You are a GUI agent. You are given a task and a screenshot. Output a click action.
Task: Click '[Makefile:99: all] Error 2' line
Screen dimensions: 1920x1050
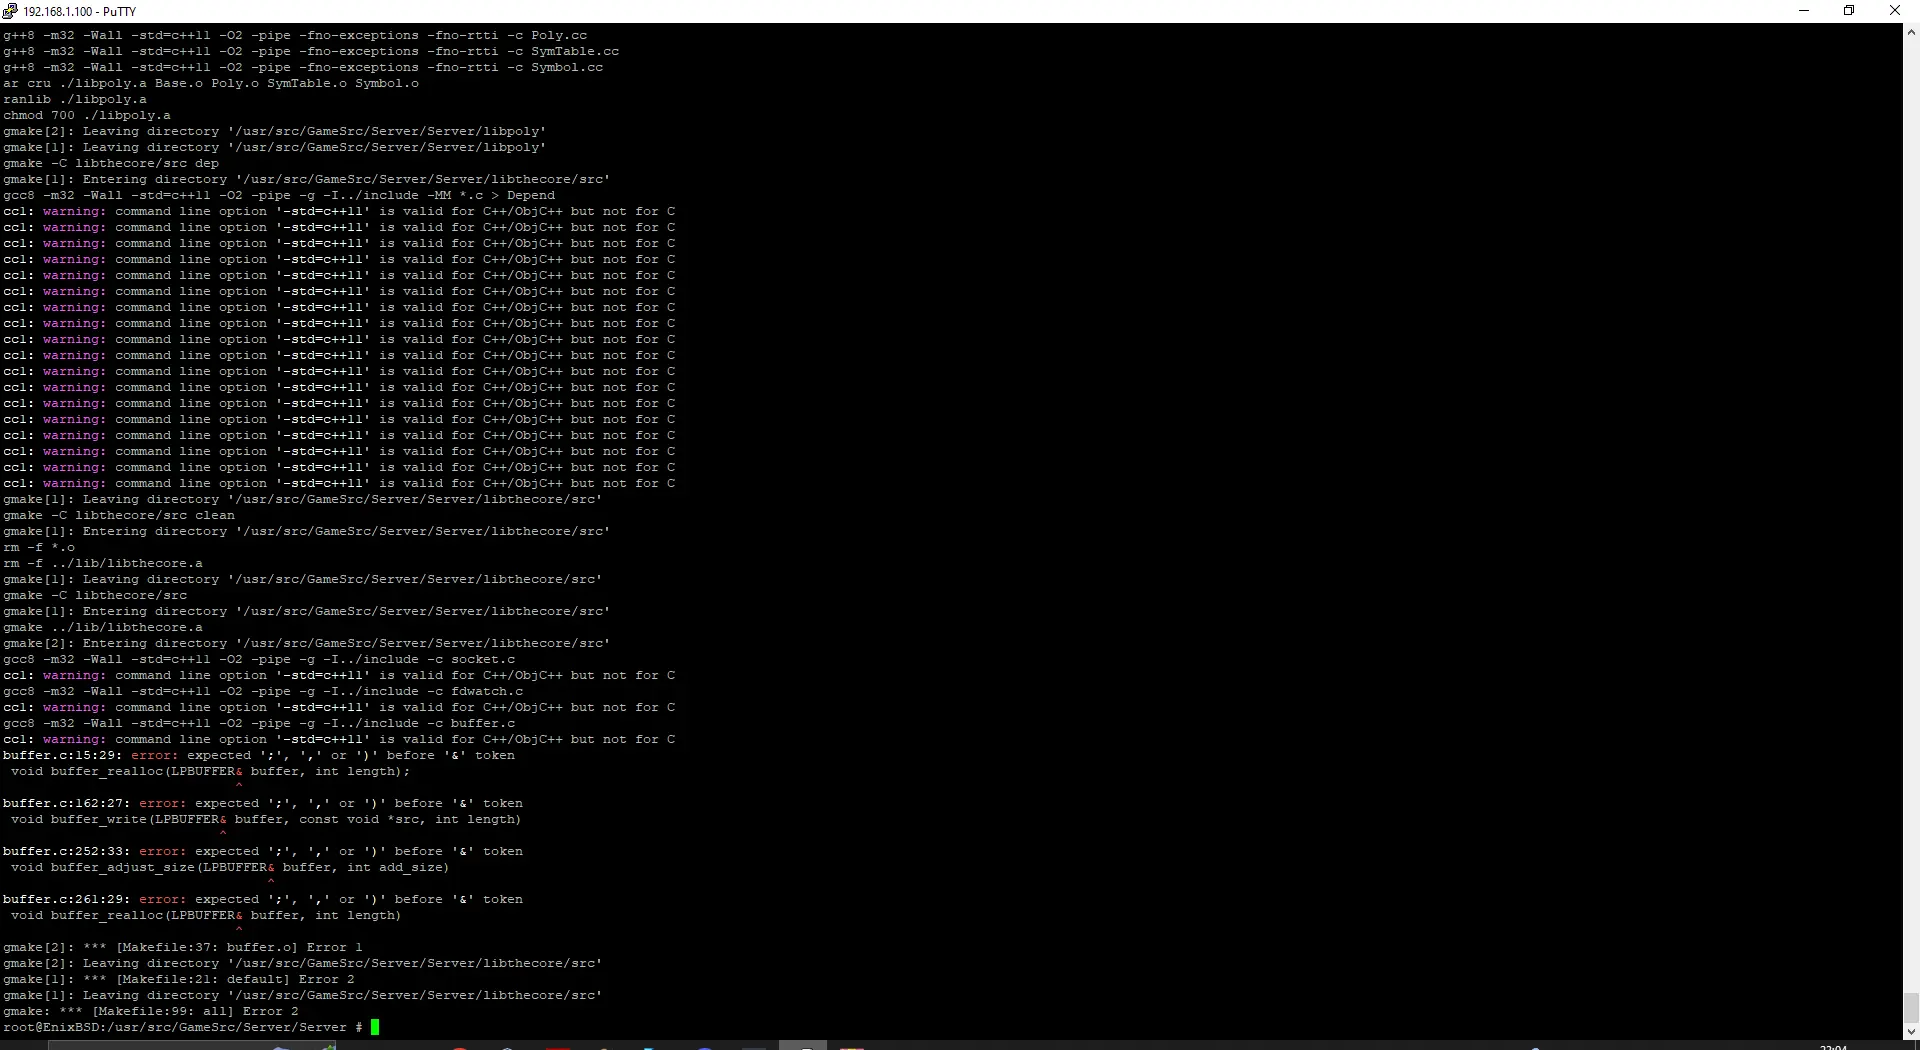tap(151, 1011)
